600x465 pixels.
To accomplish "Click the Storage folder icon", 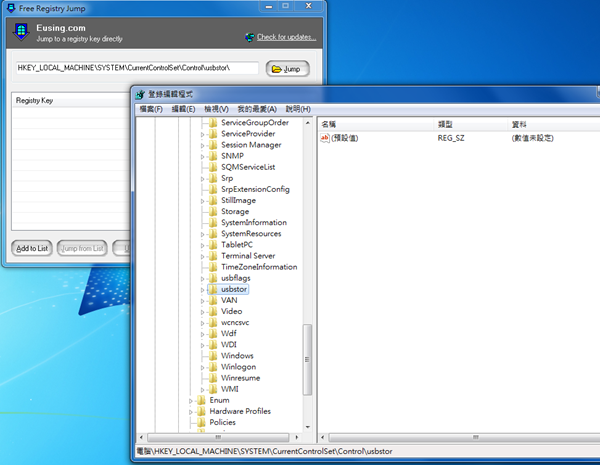I will (x=212, y=212).
